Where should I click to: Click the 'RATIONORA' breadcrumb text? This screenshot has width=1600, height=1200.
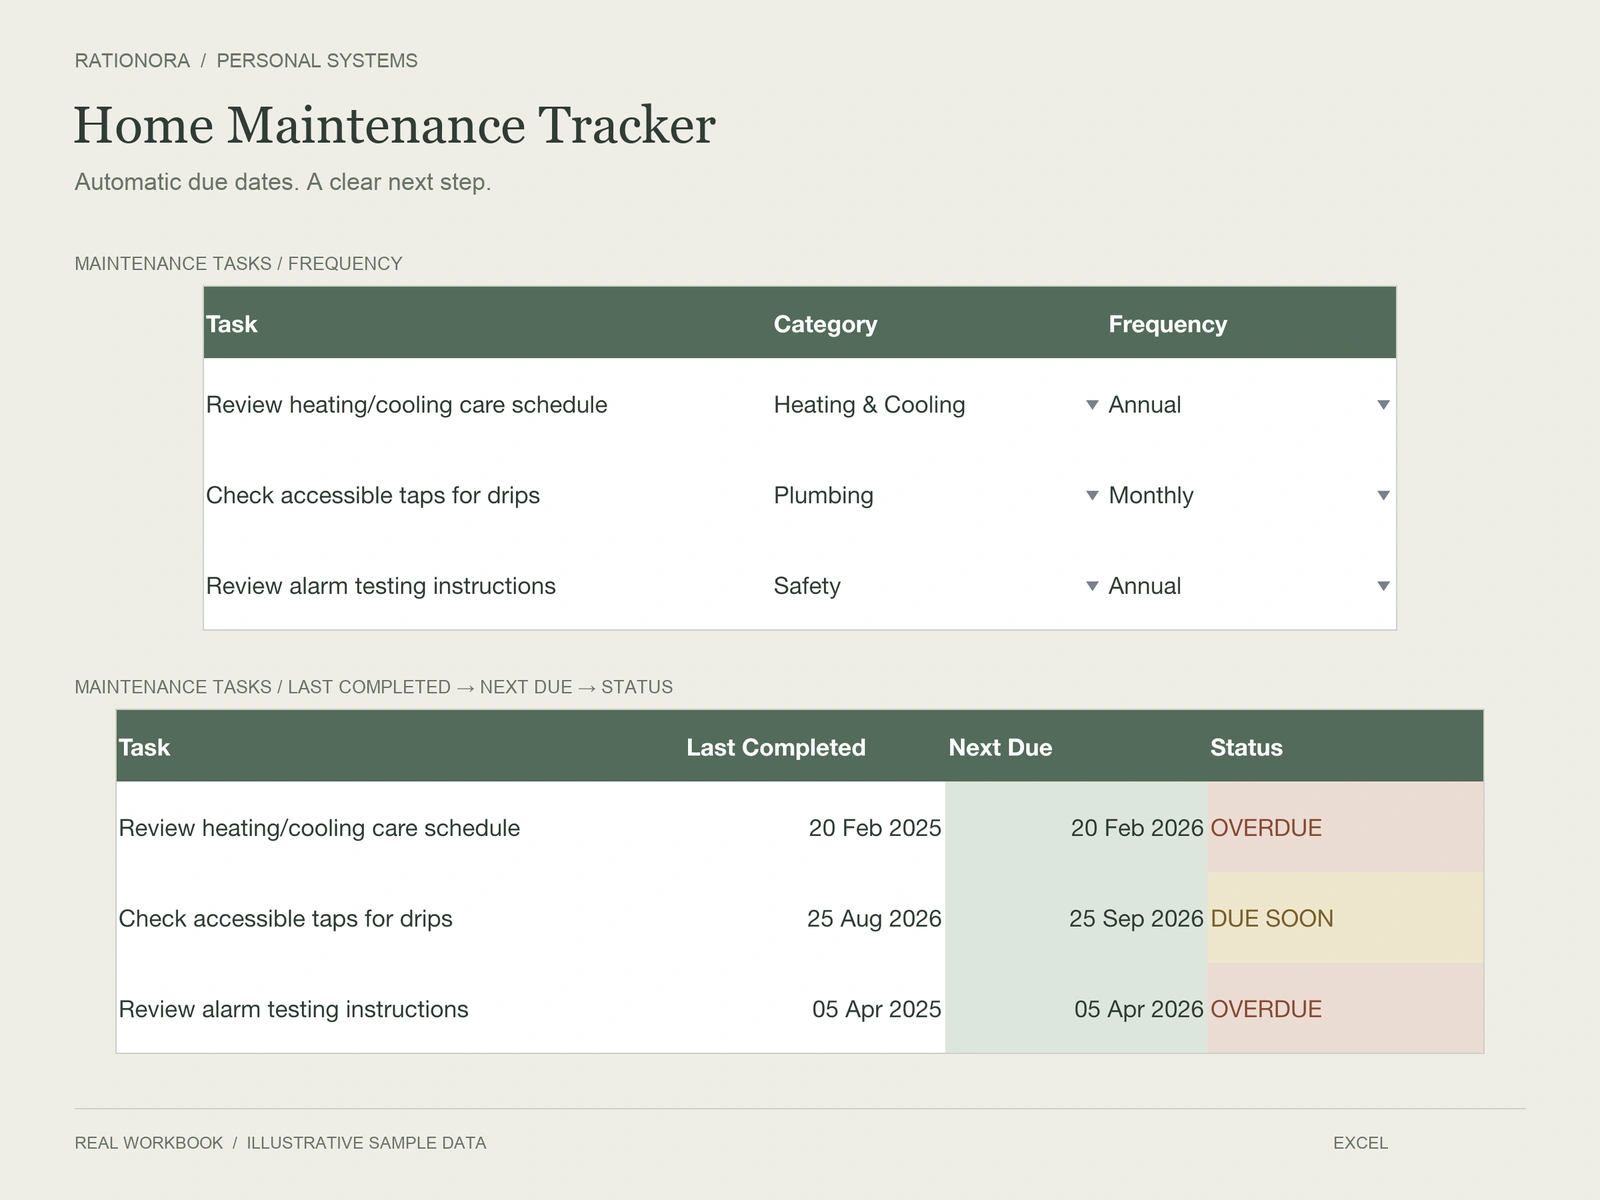point(132,61)
